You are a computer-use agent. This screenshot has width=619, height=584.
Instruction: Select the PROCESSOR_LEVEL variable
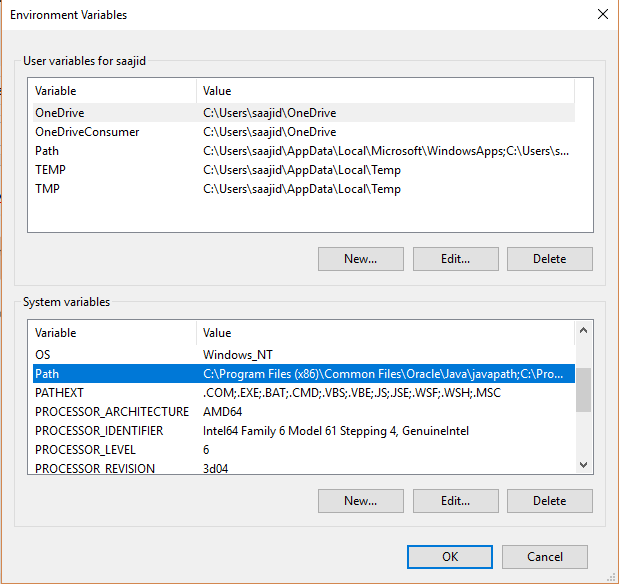point(304,449)
